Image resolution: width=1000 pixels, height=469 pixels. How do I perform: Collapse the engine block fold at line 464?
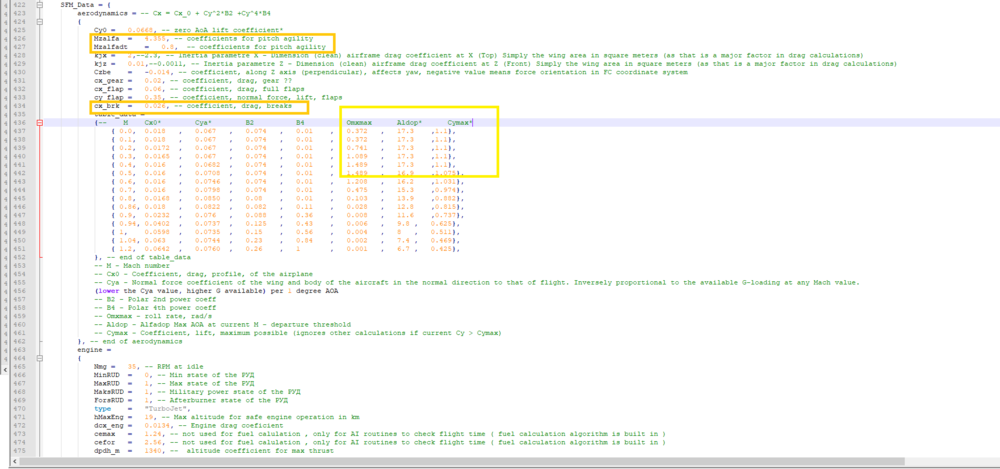pyautogui.click(x=40, y=359)
